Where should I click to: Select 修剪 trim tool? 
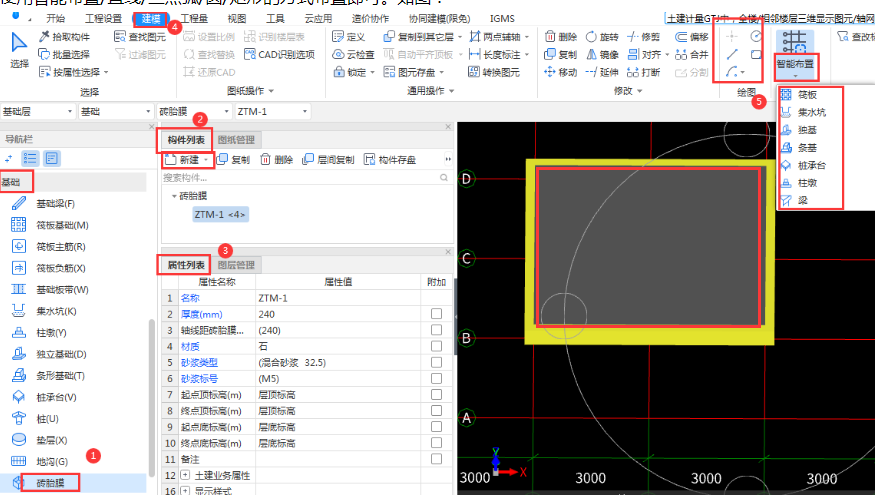(x=644, y=37)
